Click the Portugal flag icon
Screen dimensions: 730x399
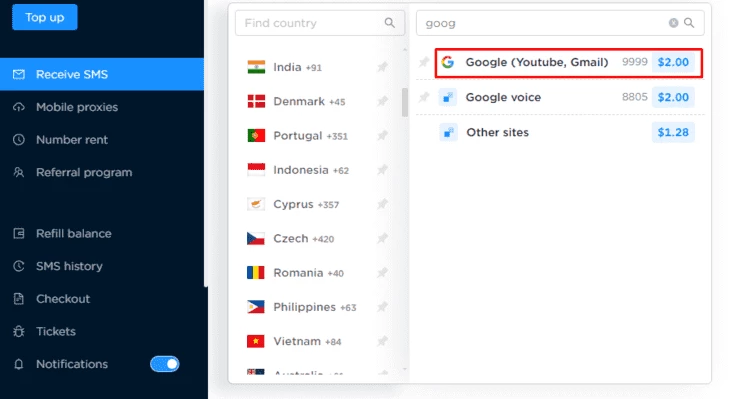[x=256, y=135]
